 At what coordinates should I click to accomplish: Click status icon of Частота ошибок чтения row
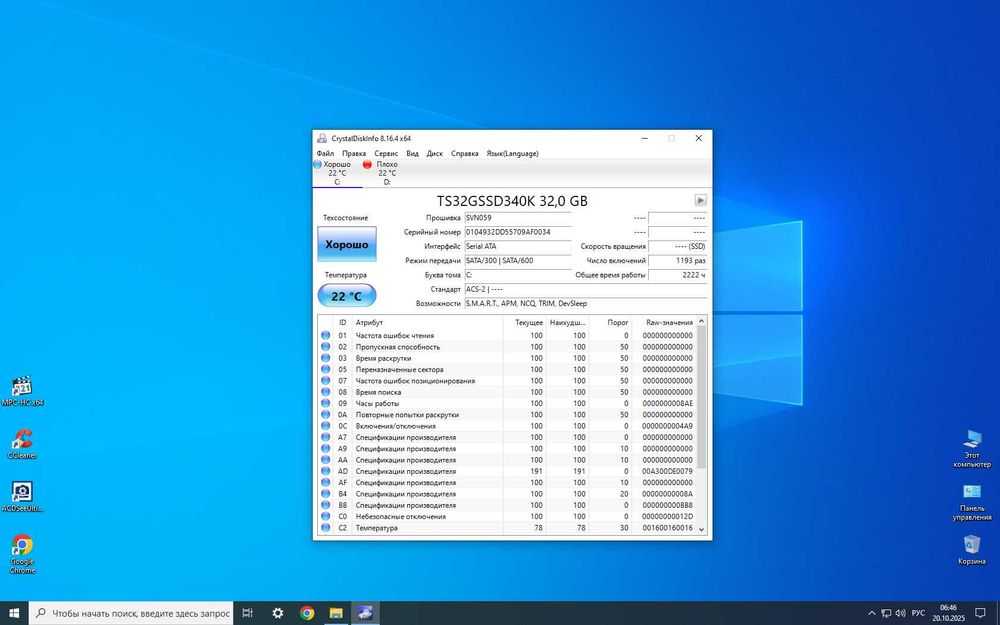tap(325, 335)
